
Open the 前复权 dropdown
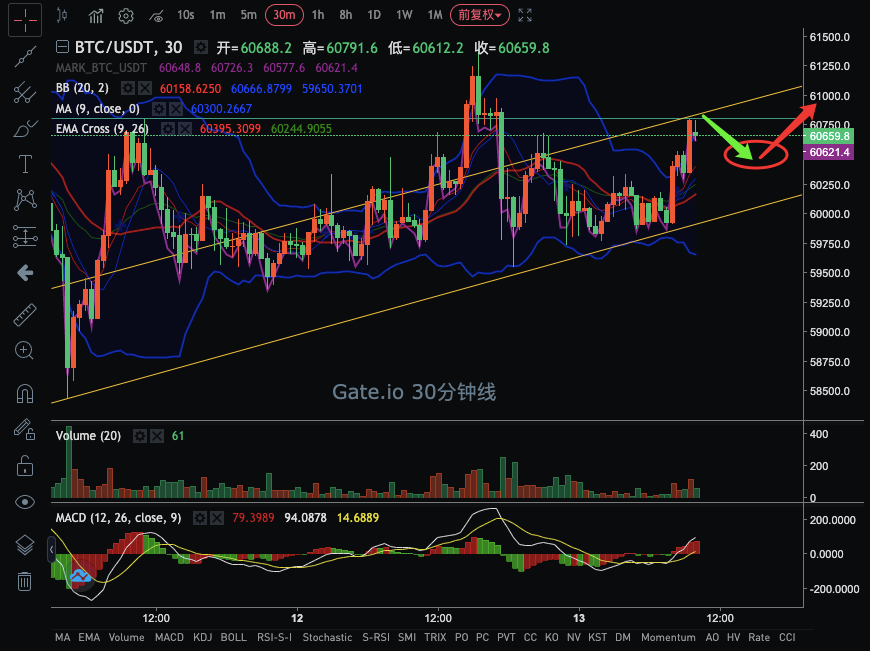coord(478,15)
